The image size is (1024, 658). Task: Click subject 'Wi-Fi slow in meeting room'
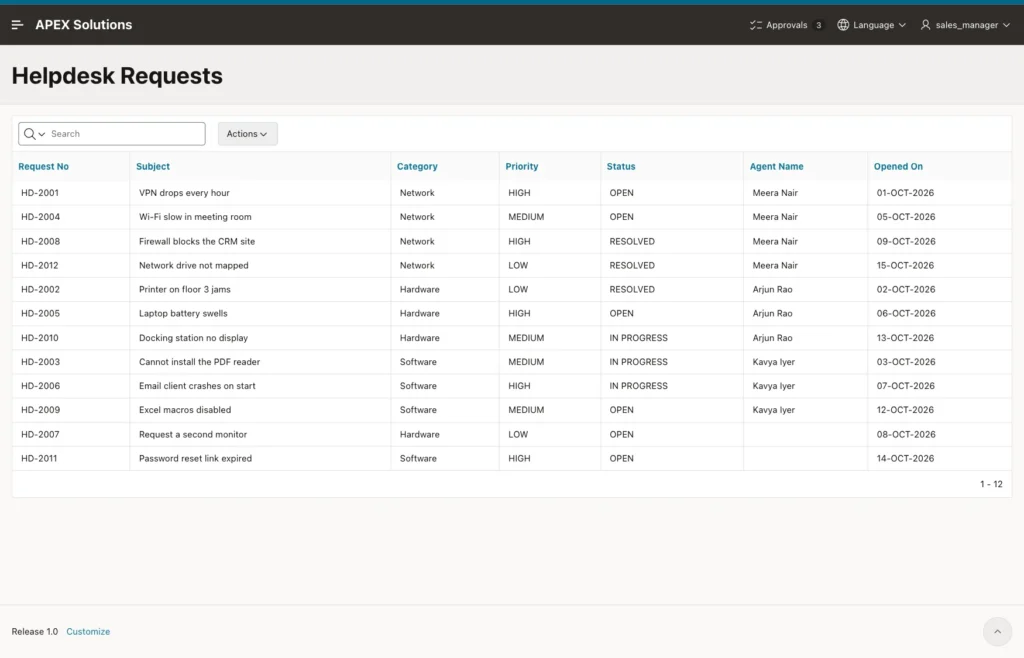(195, 217)
